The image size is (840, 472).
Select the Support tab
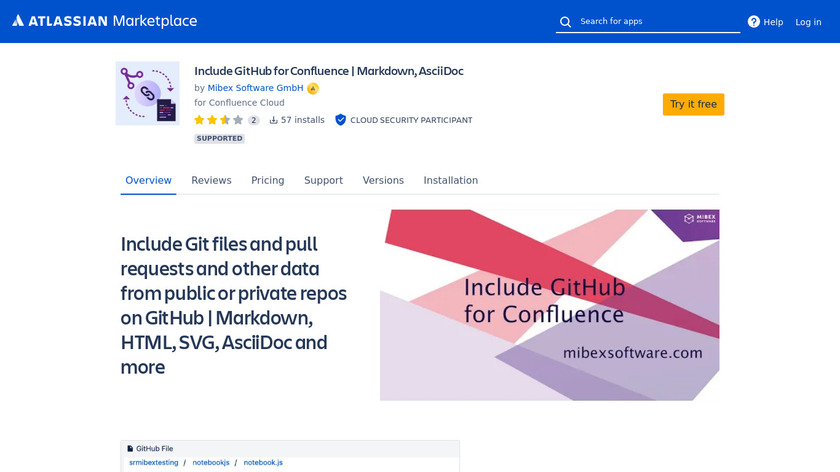click(x=323, y=181)
